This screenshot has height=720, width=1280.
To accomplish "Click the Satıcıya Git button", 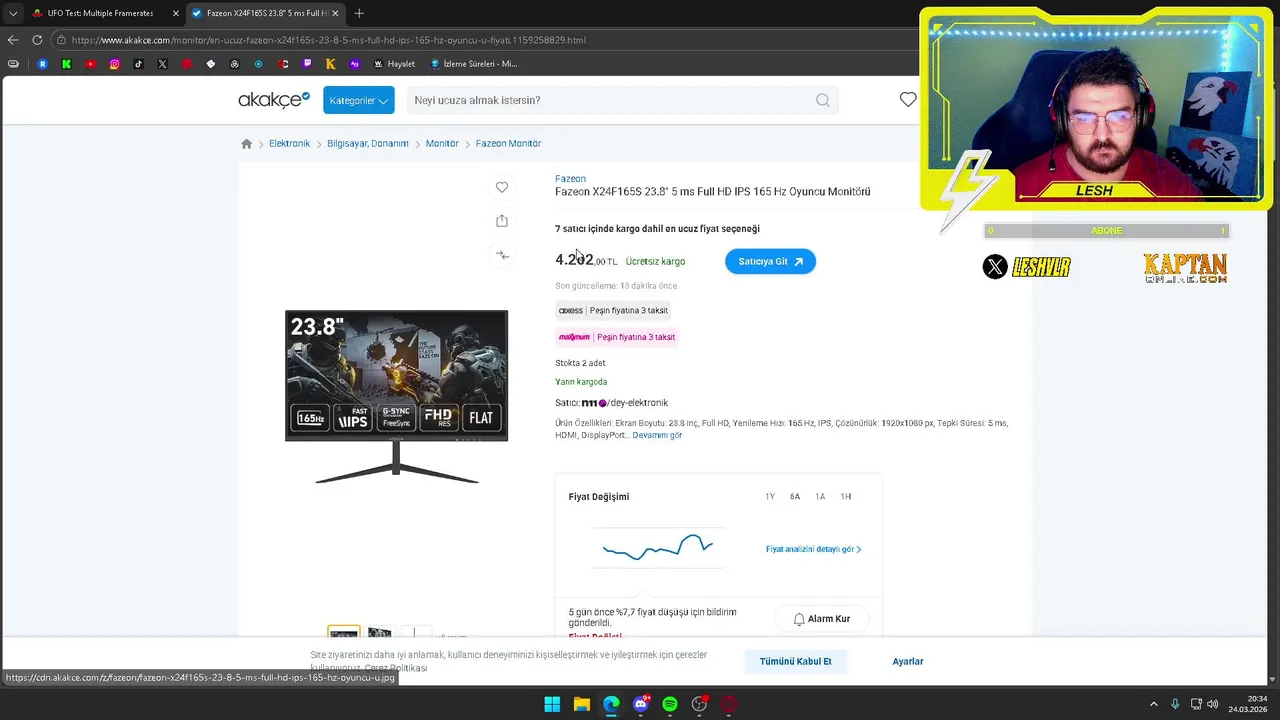I will coord(770,261).
